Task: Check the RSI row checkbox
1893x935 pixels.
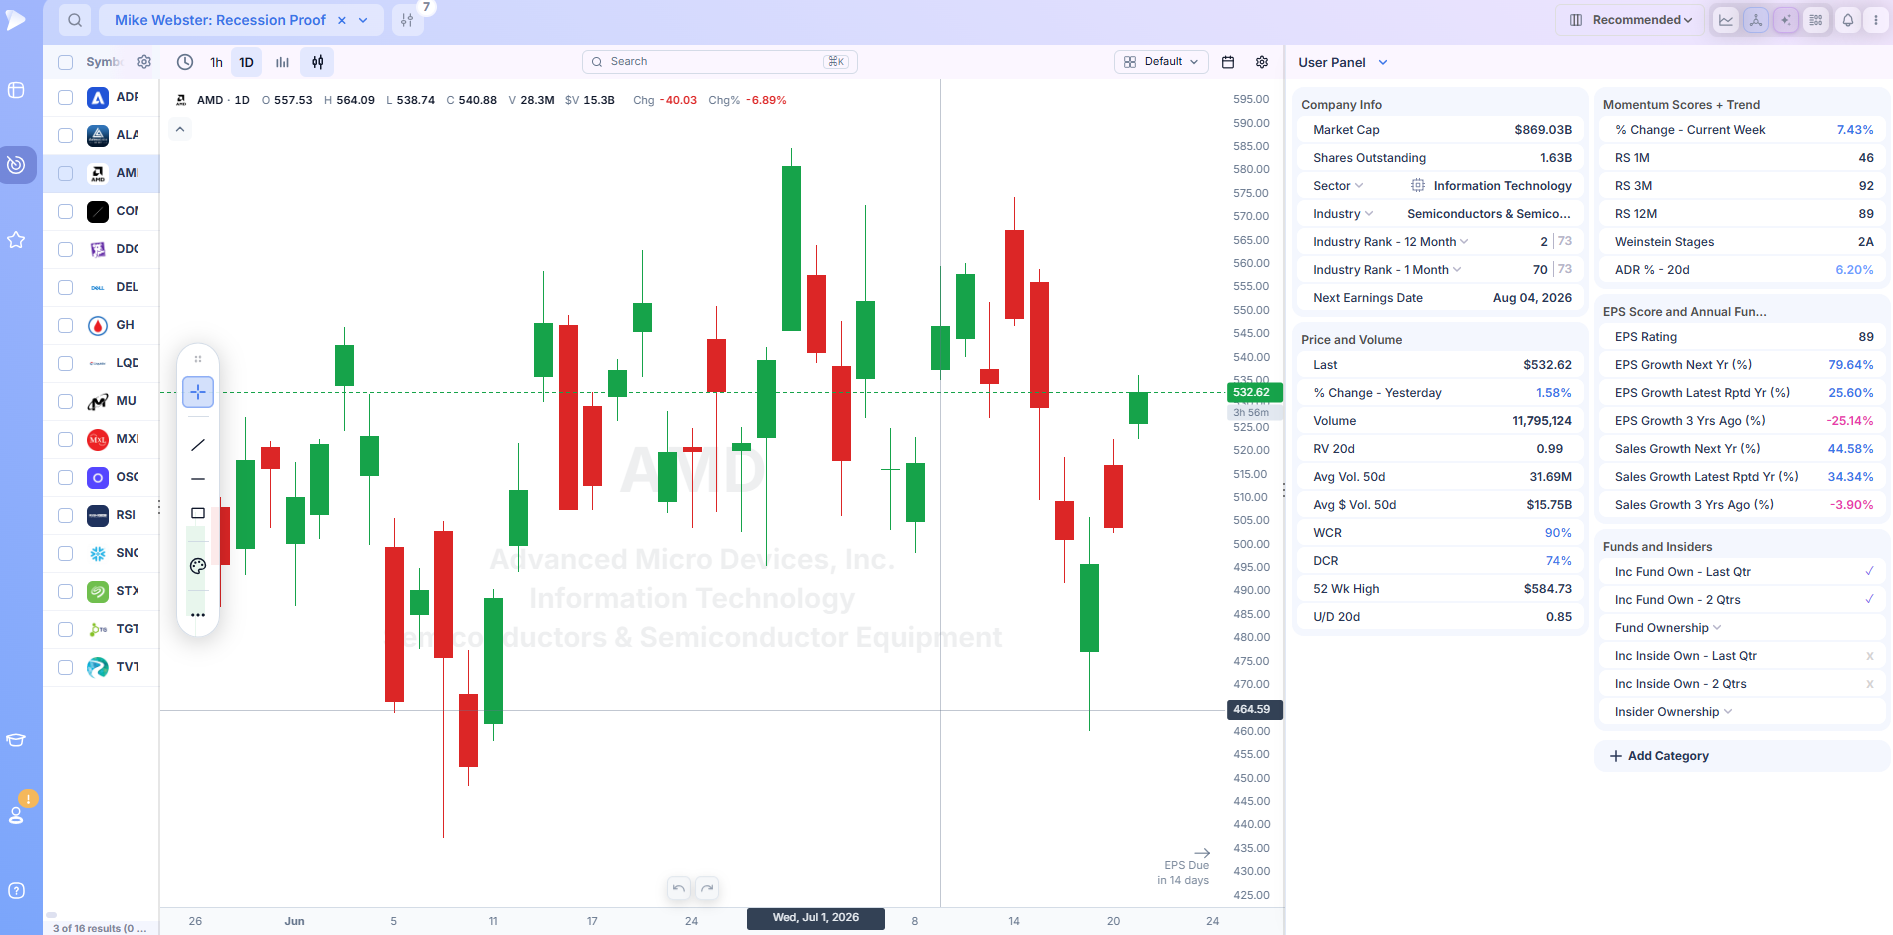Action: [66, 515]
